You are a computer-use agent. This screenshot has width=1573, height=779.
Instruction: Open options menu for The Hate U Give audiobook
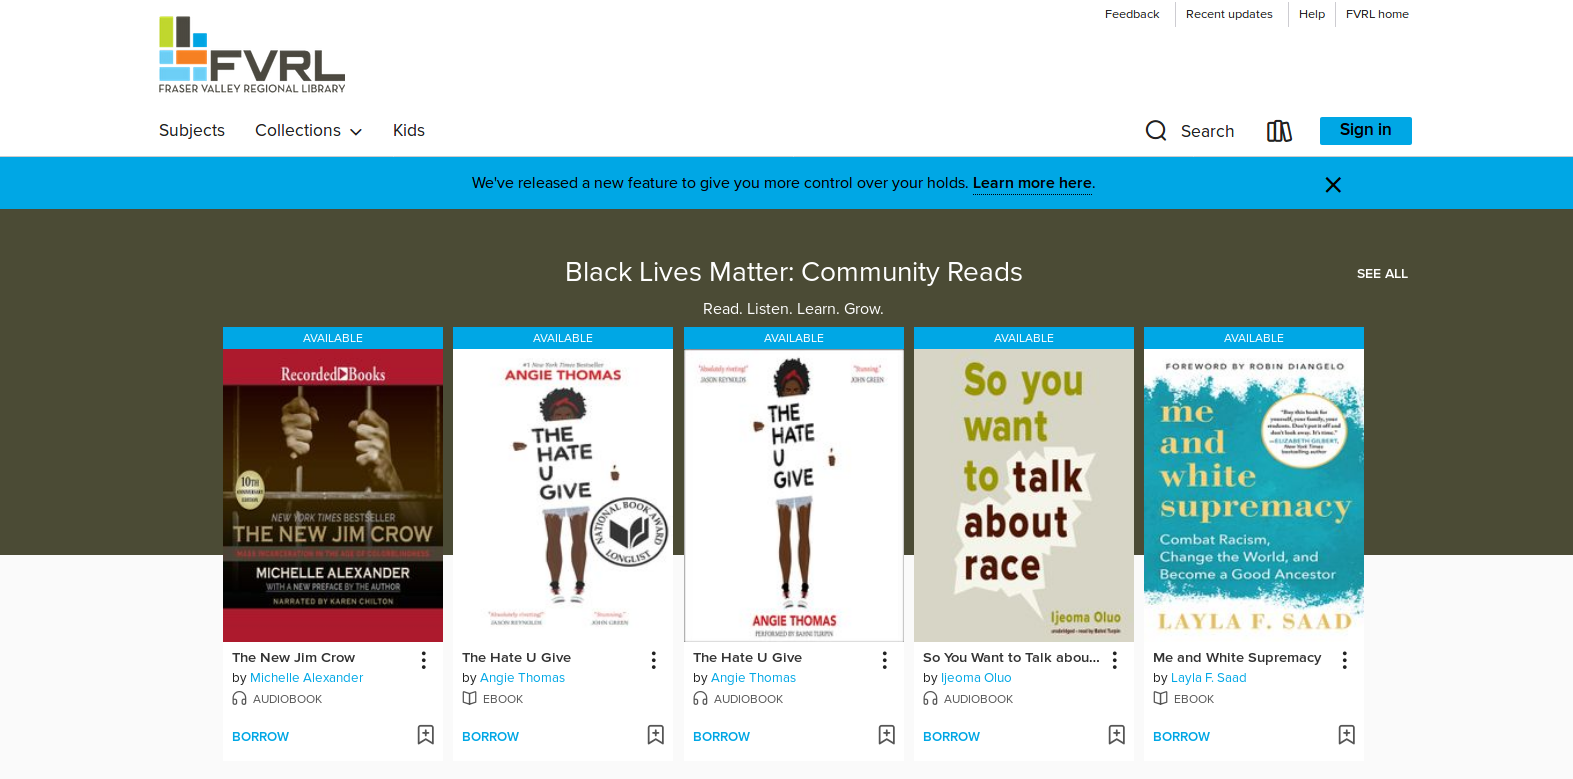pyautogui.click(x=885, y=660)
